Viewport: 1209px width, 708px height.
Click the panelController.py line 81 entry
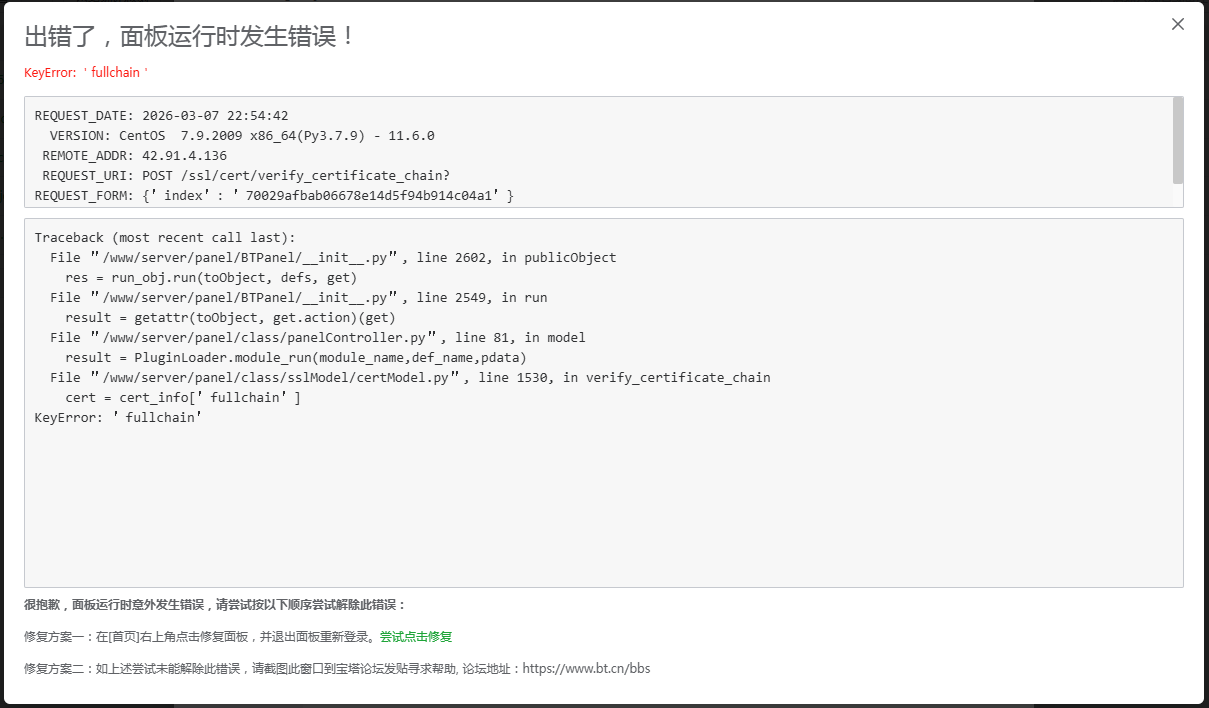pos(318,338)
